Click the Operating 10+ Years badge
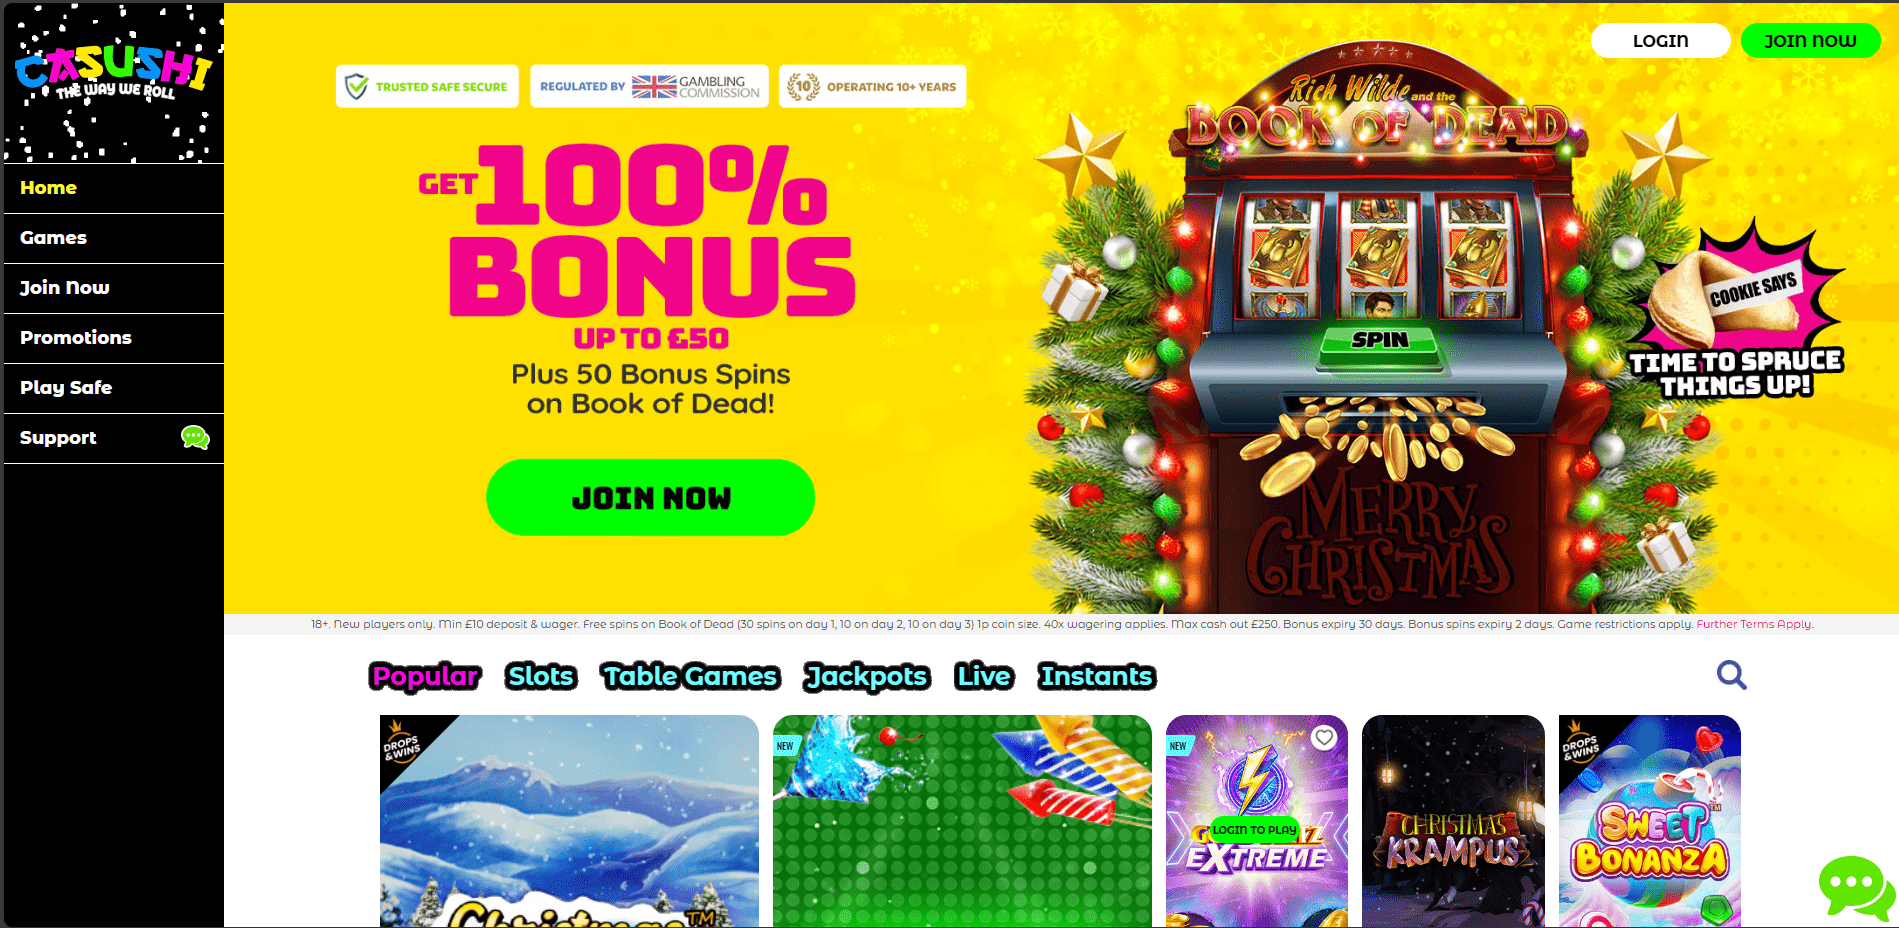1899x928 pixels. pyautogui.click(x=872, y=86)
